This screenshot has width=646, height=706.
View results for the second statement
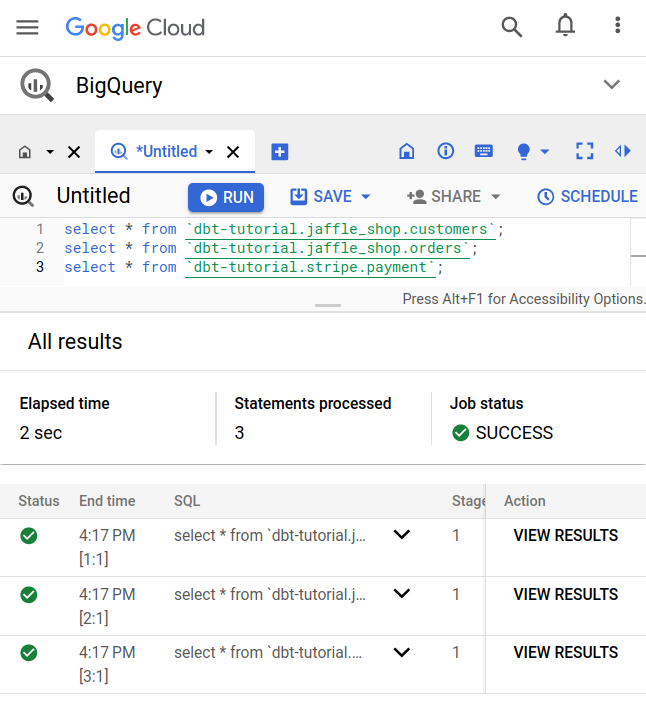pos(565,594)
